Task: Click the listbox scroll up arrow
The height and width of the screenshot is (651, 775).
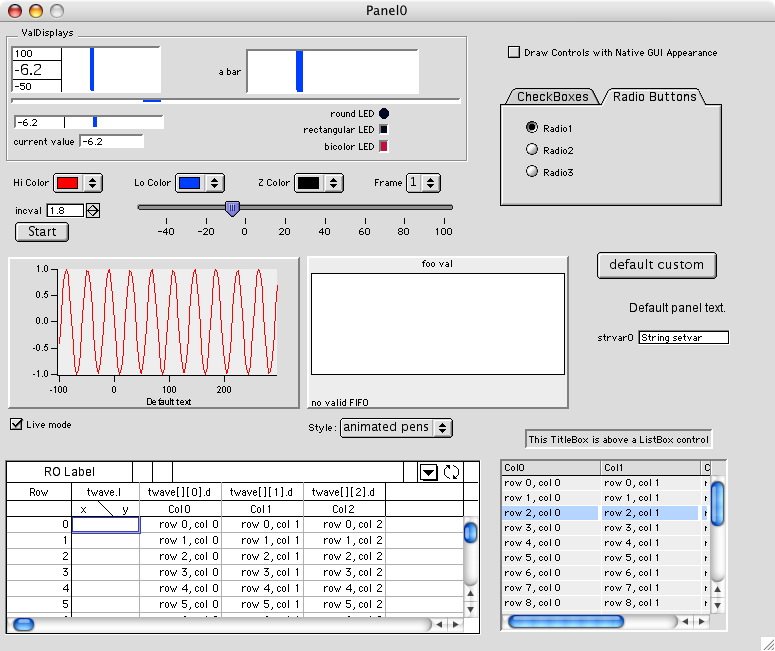Action: coord(718,589)
